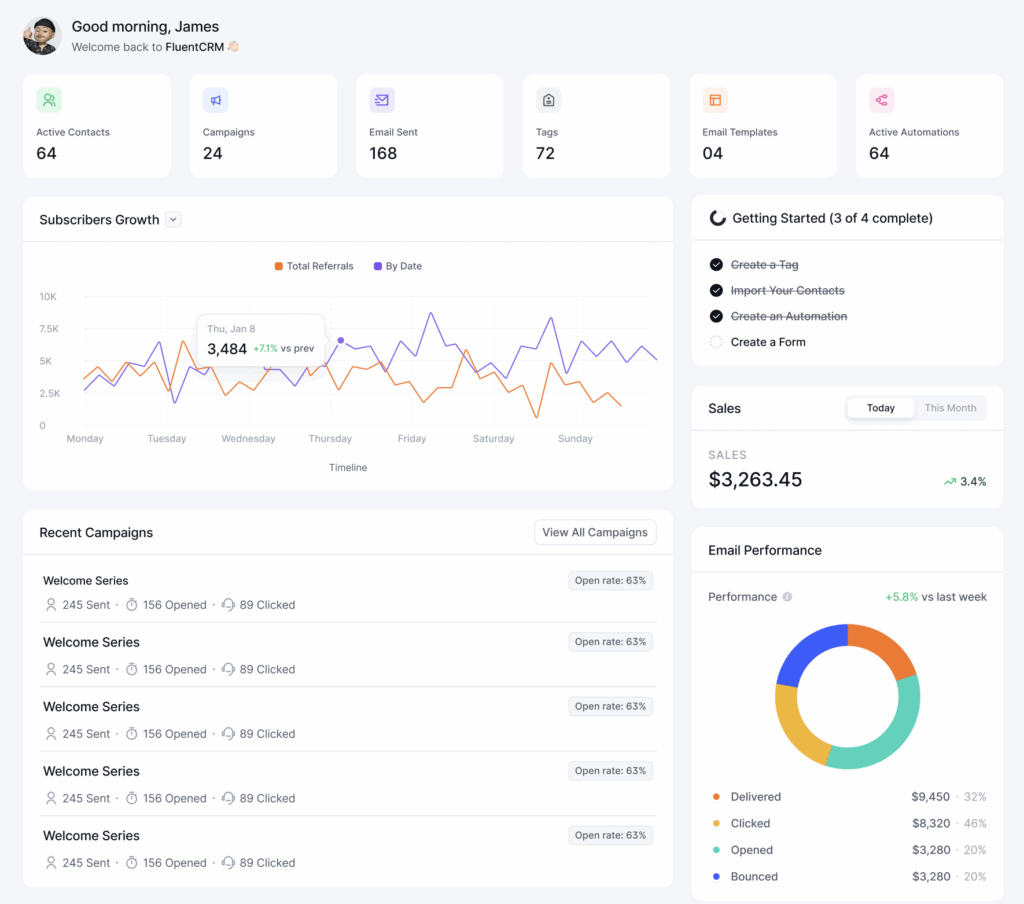1024x904 pixels.
Task: Click the Email Sent envelope icon
Action: pos(382,100)
